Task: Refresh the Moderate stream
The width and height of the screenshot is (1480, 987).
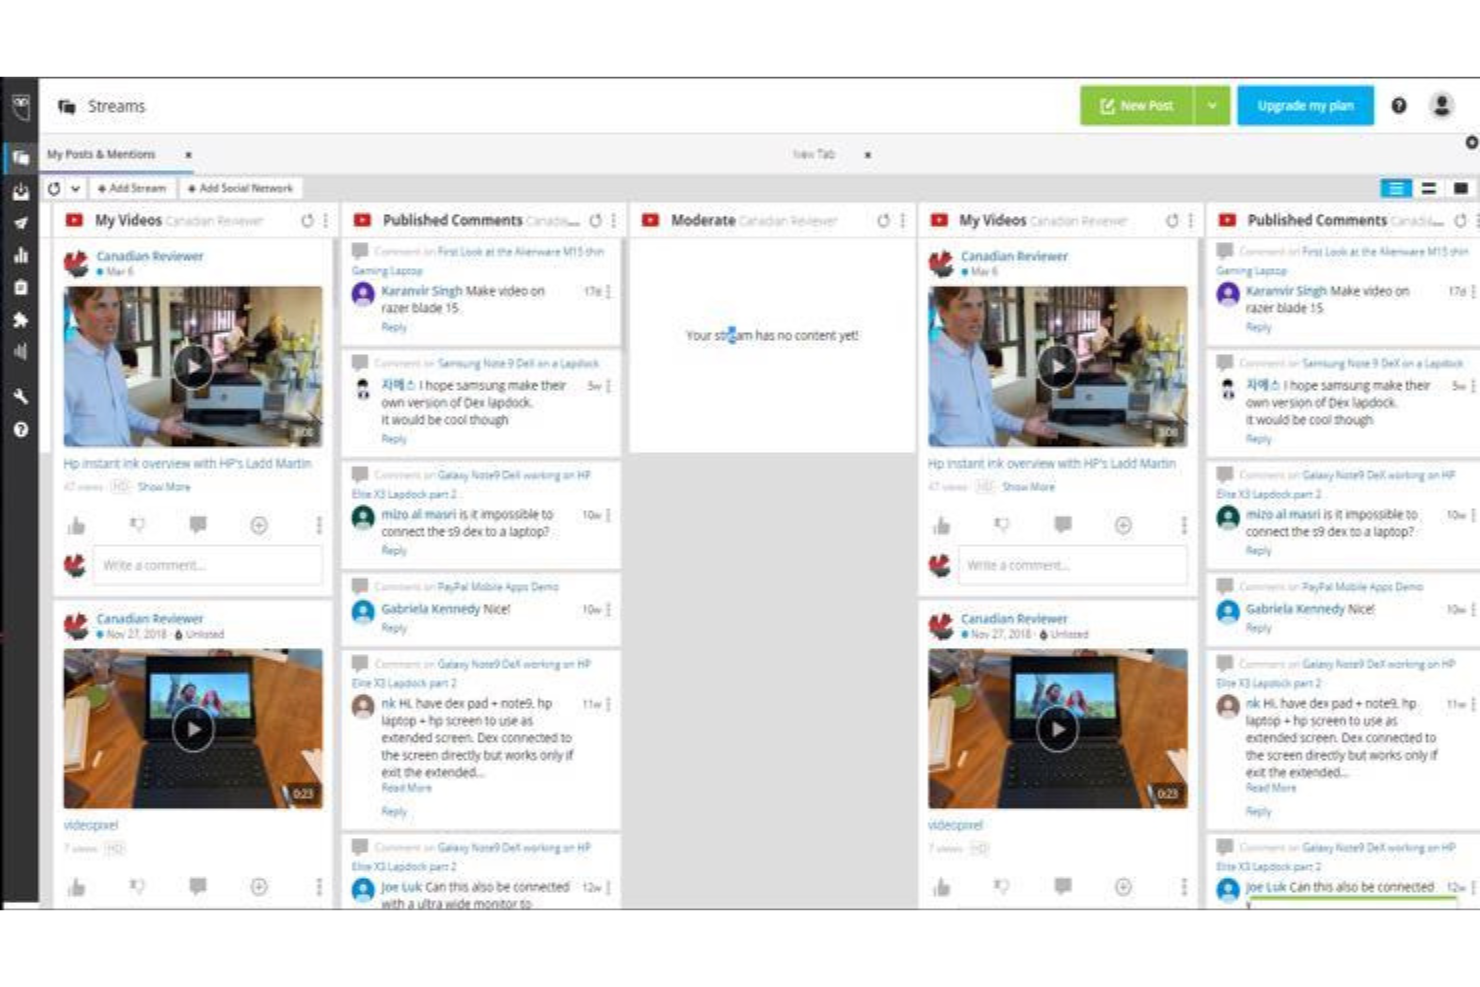Action: click(883, 220)
